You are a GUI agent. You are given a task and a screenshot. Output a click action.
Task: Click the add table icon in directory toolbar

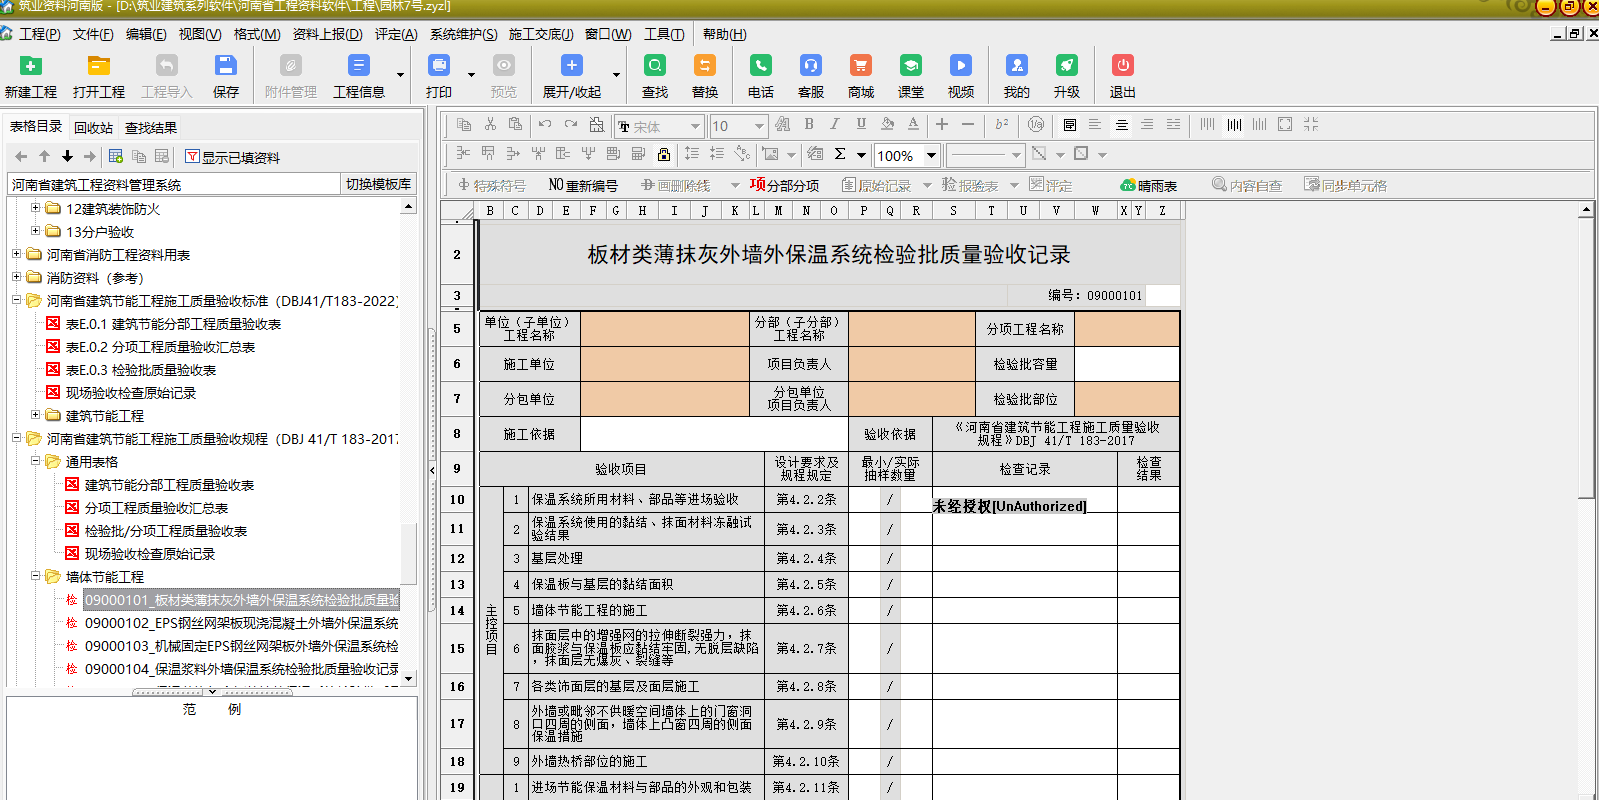coord(116,157)
